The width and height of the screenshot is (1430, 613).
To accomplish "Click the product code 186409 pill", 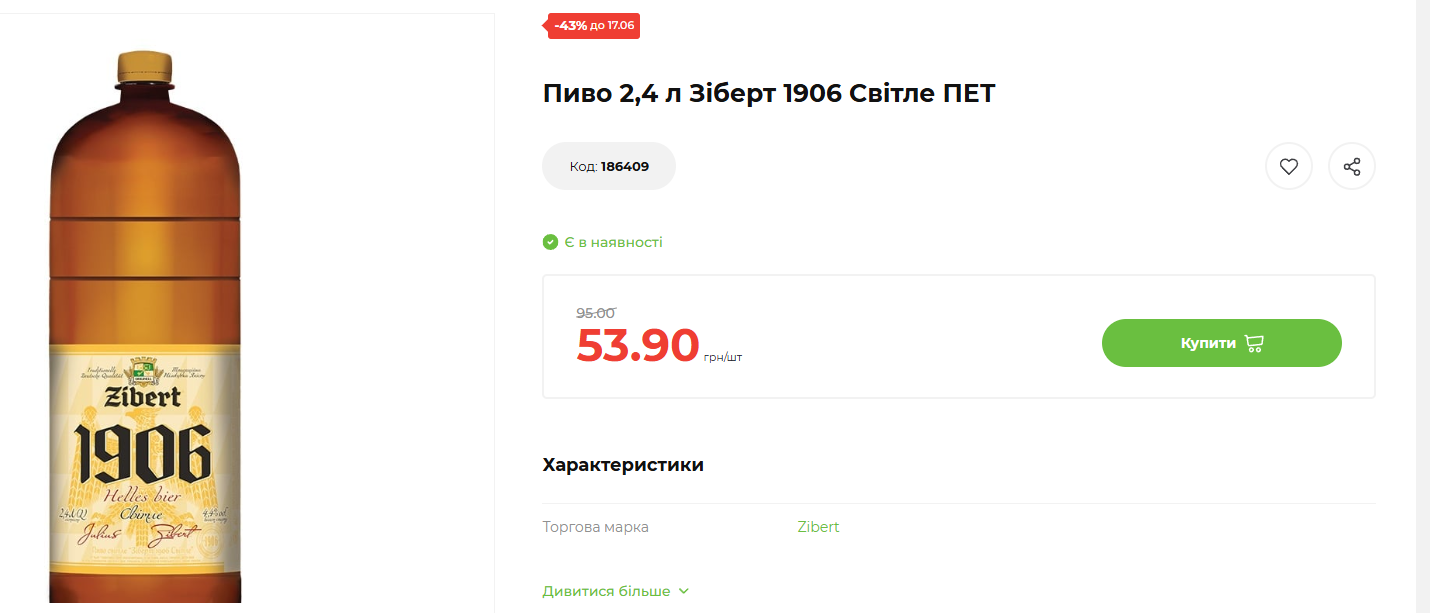I will (609, 166).
